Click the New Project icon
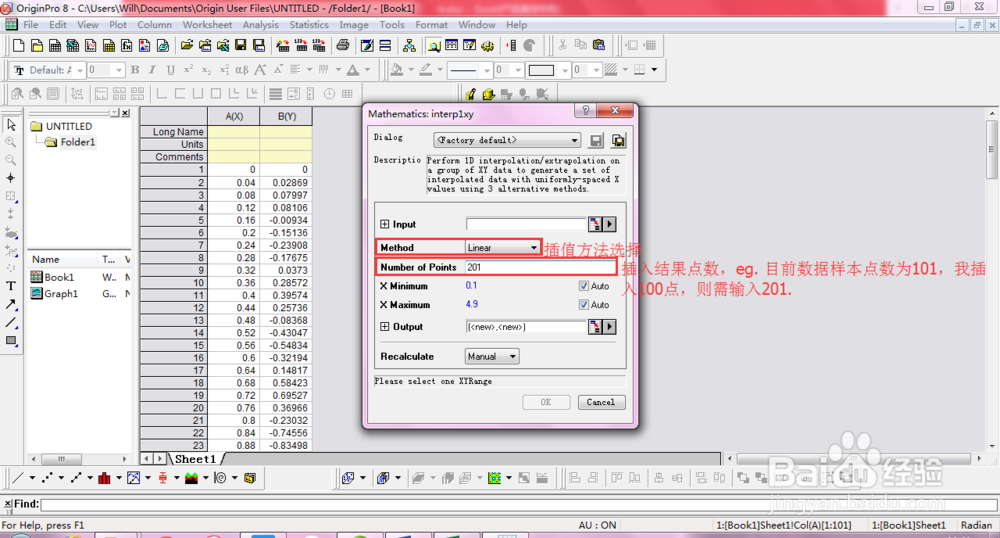Viewport: 1000px width, 538px height. pyautogui.click(x=18, y=45)
